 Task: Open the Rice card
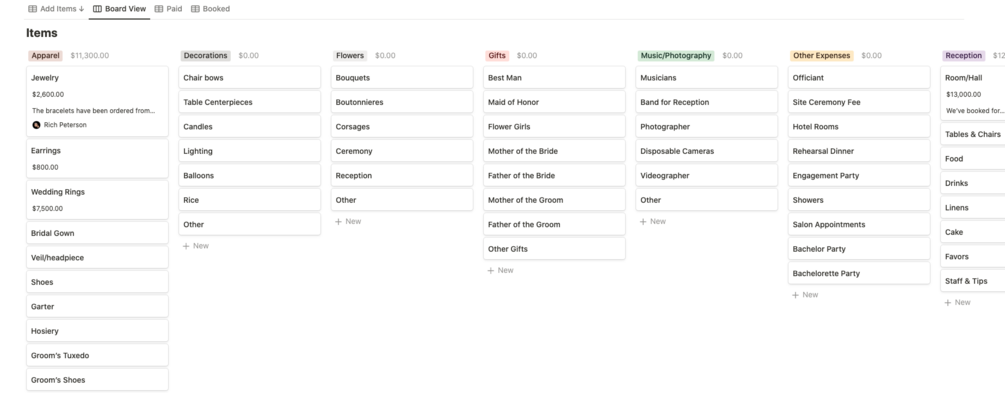click(249, 200)
